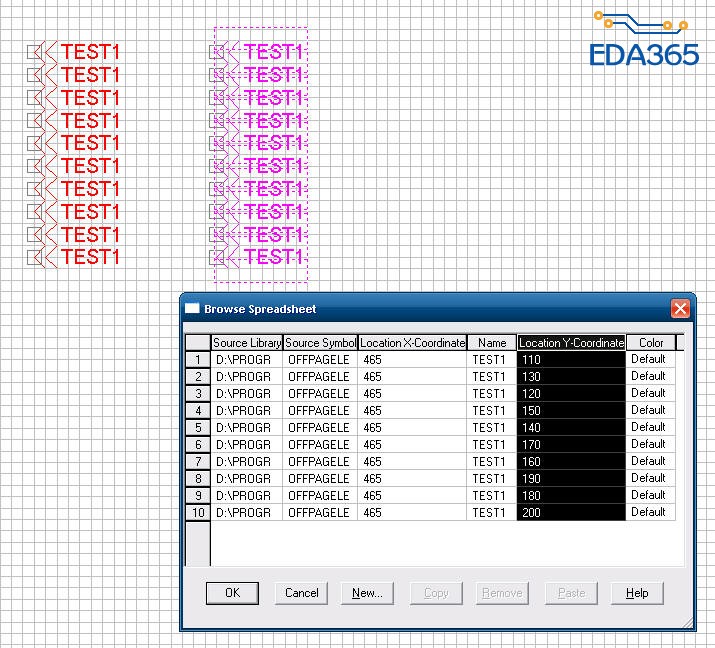Screen dimensions: 715x648
Task: Select the top red TEST1 off-page connector
Action: [x=73, y=52]
